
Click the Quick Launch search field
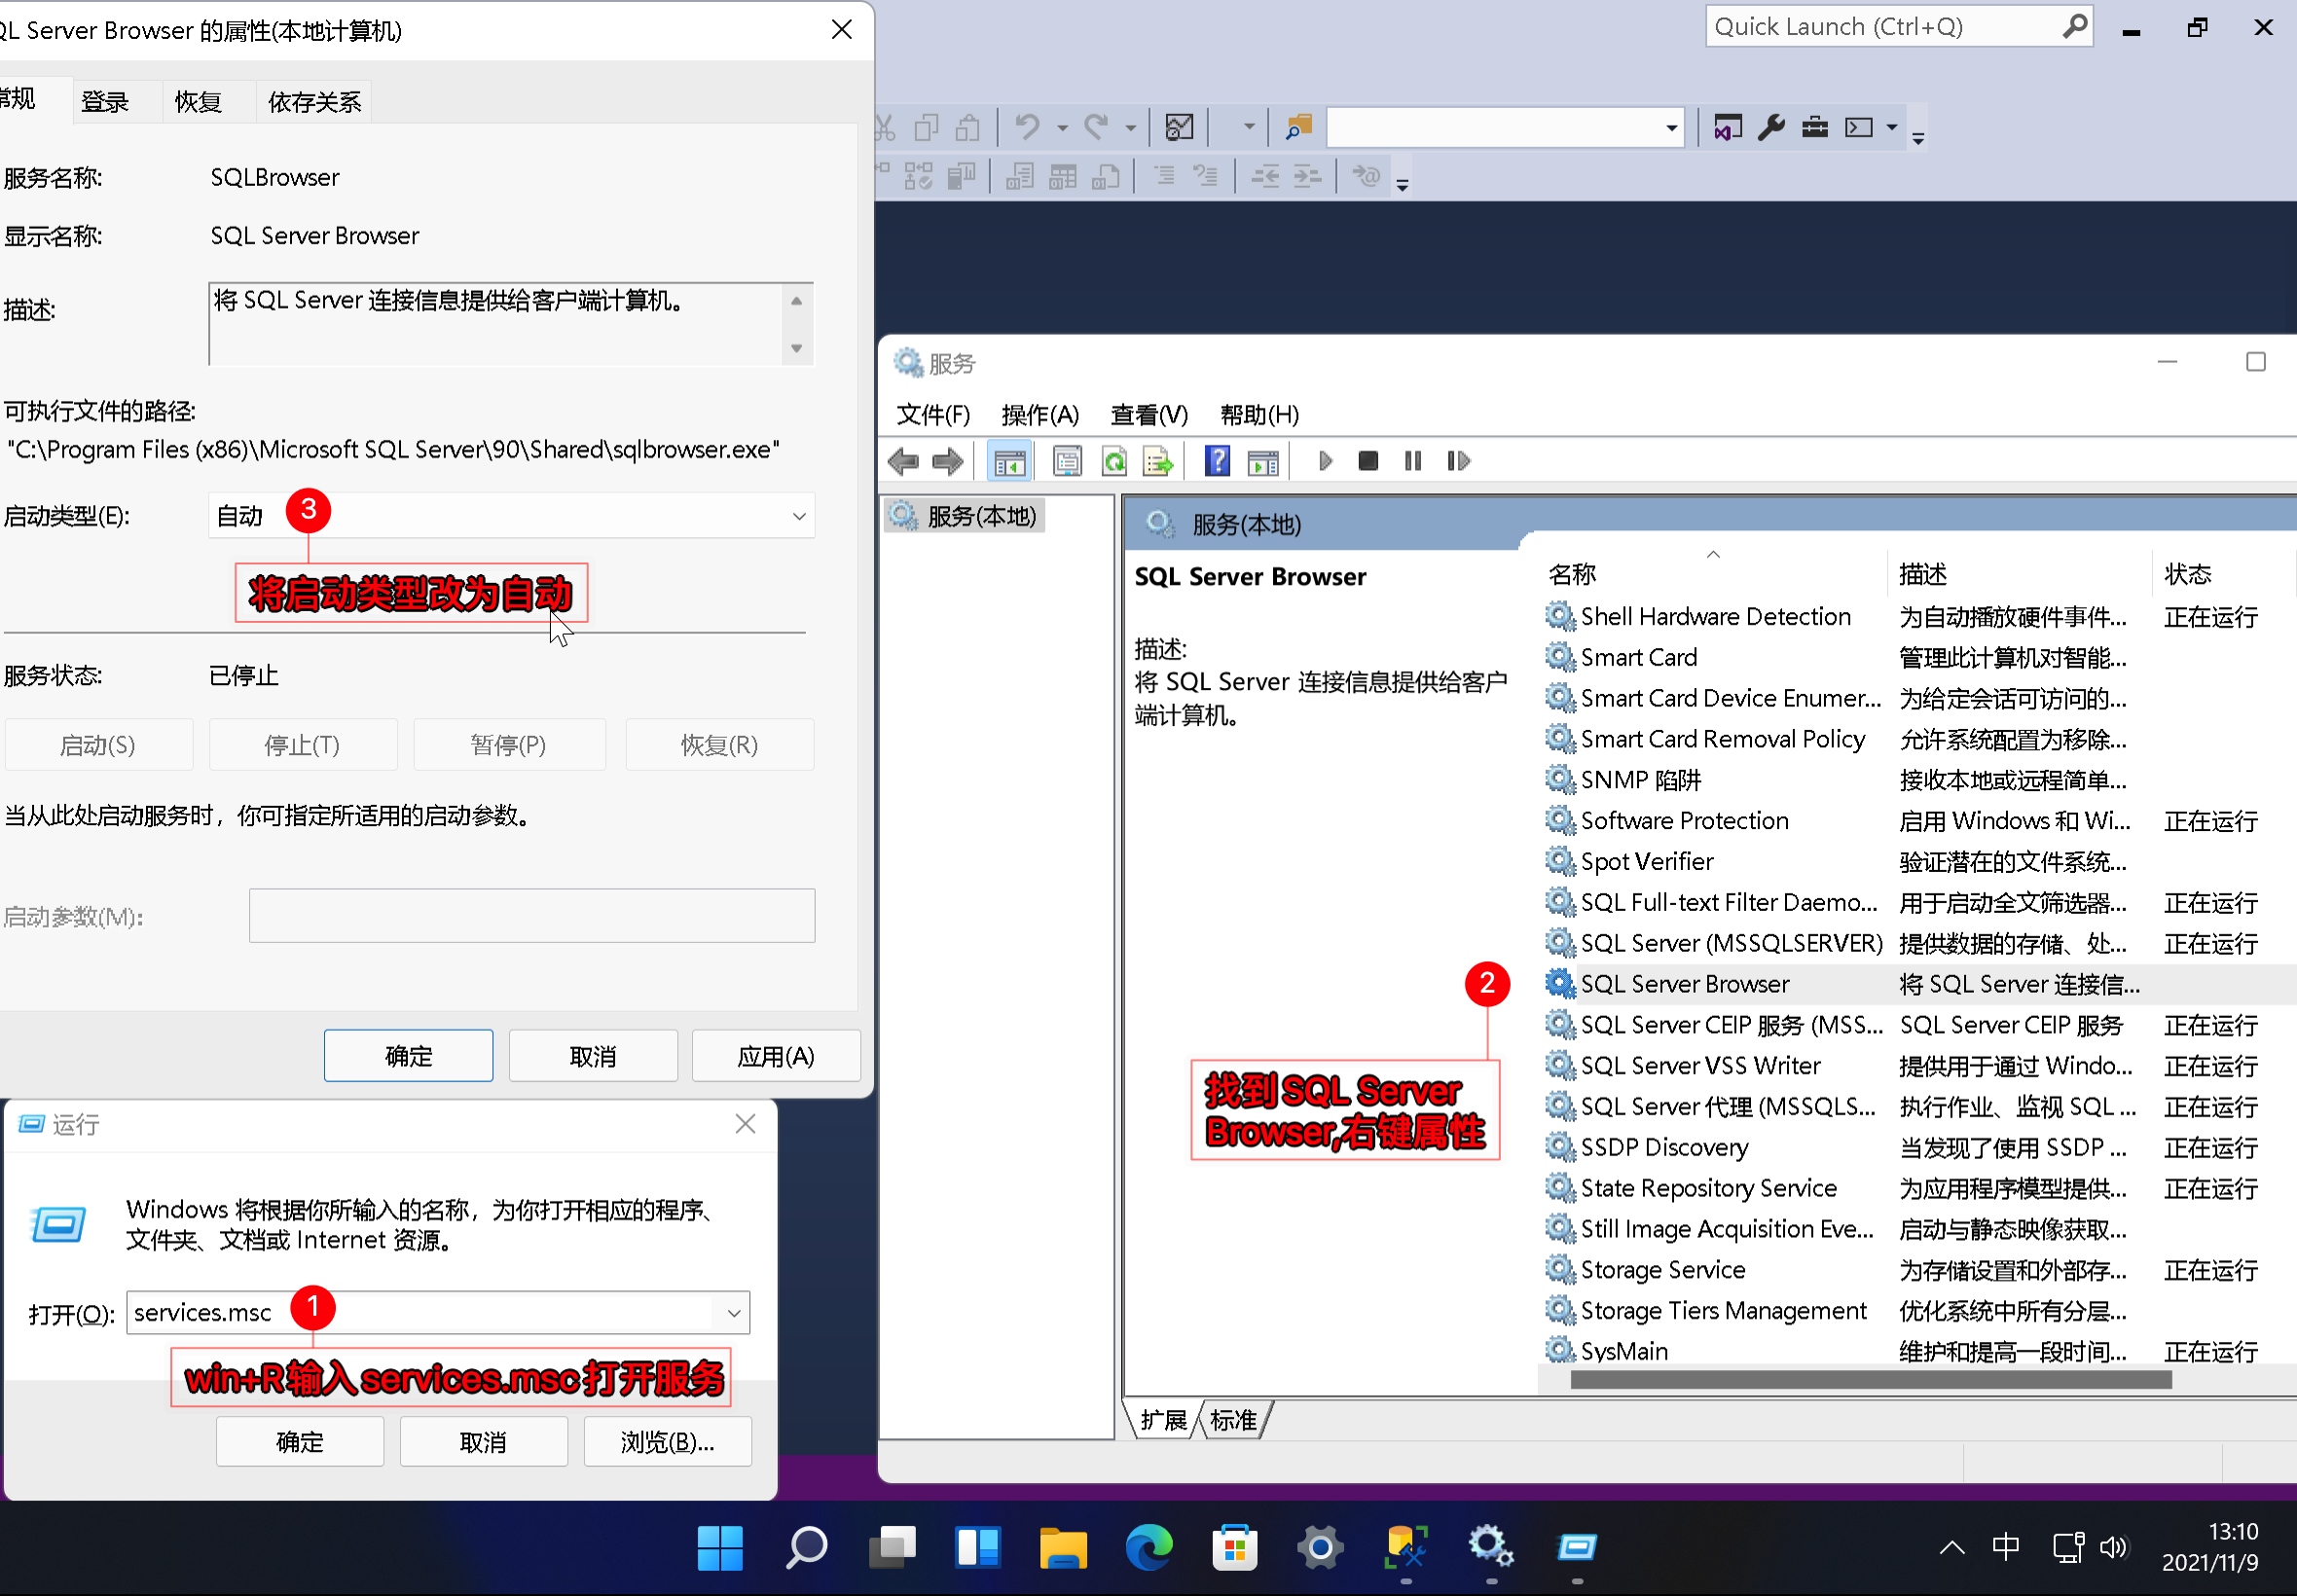(1880, 27)
